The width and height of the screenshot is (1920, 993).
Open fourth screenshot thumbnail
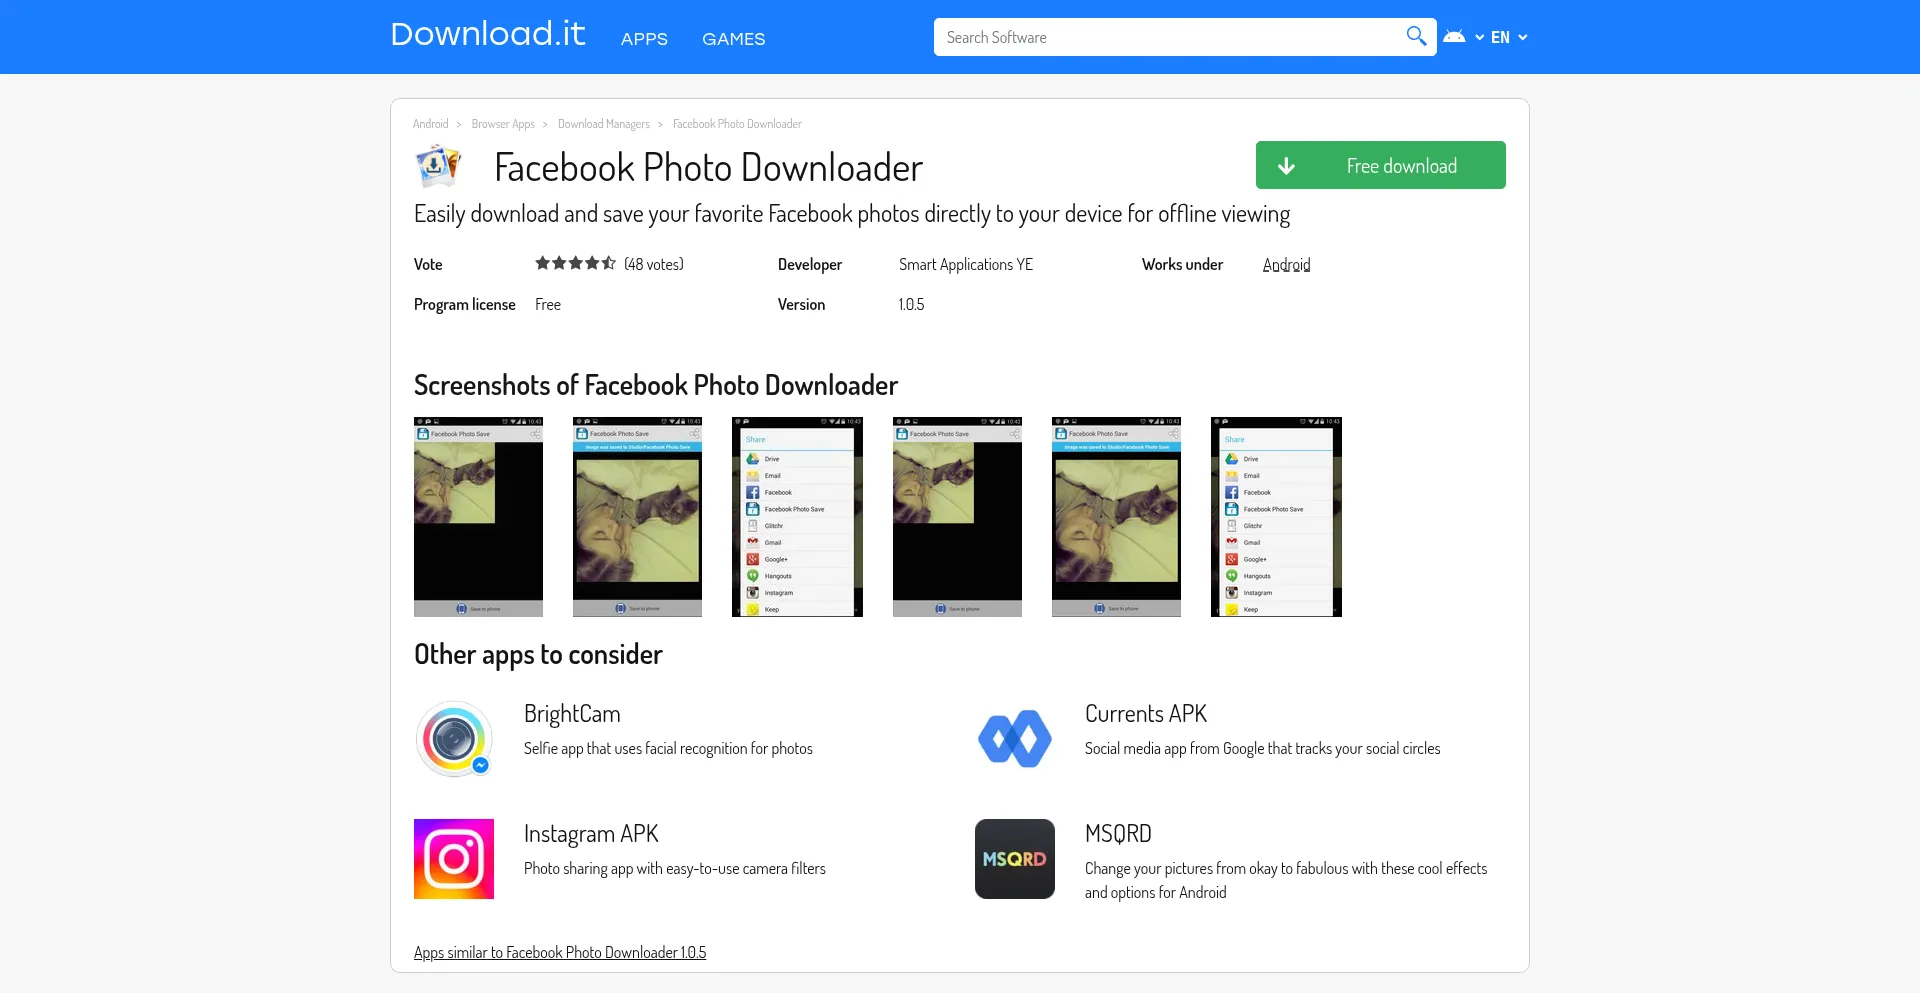(x=957, y=517)
